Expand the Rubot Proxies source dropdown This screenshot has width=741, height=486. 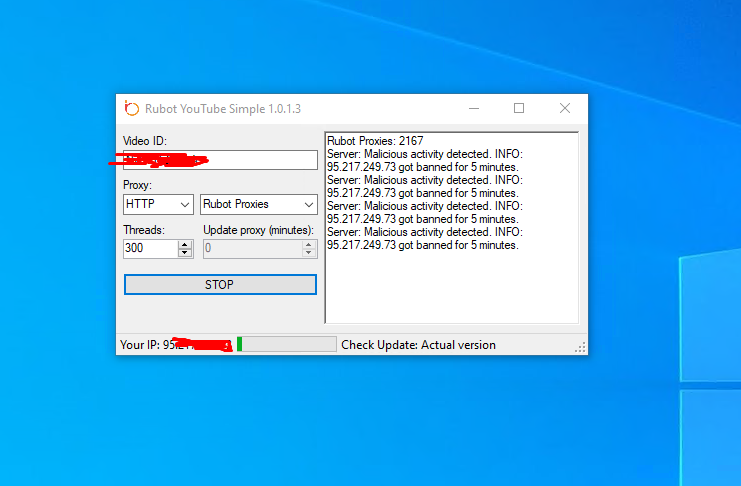tap(258, 204)
